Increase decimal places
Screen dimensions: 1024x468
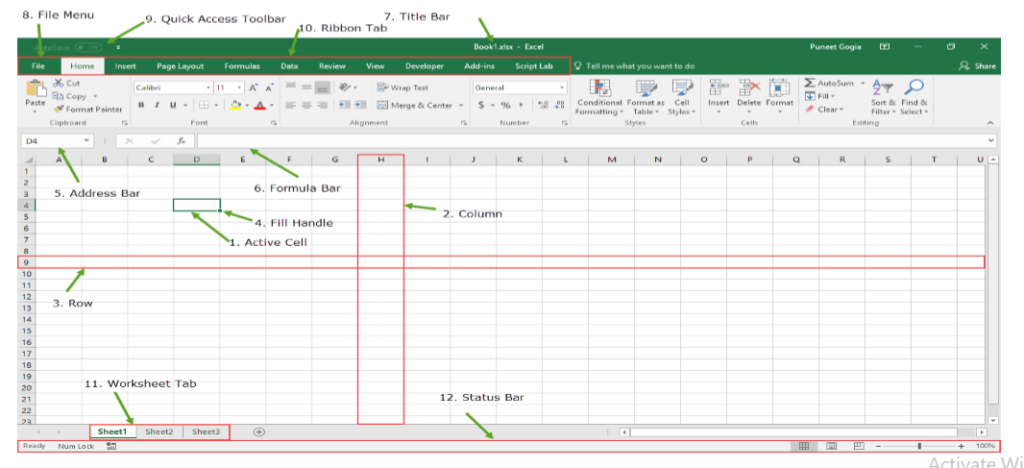543,105
